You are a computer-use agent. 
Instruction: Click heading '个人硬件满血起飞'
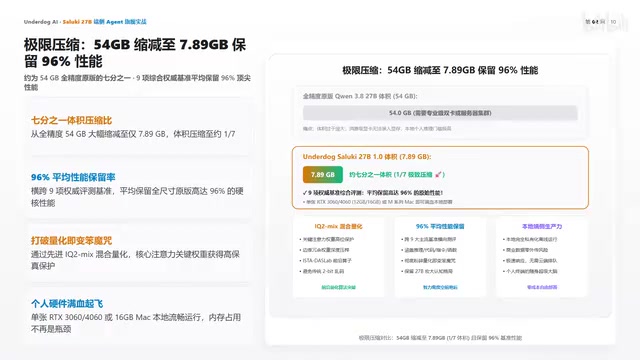pyautogui.click(x=67, y=304)
